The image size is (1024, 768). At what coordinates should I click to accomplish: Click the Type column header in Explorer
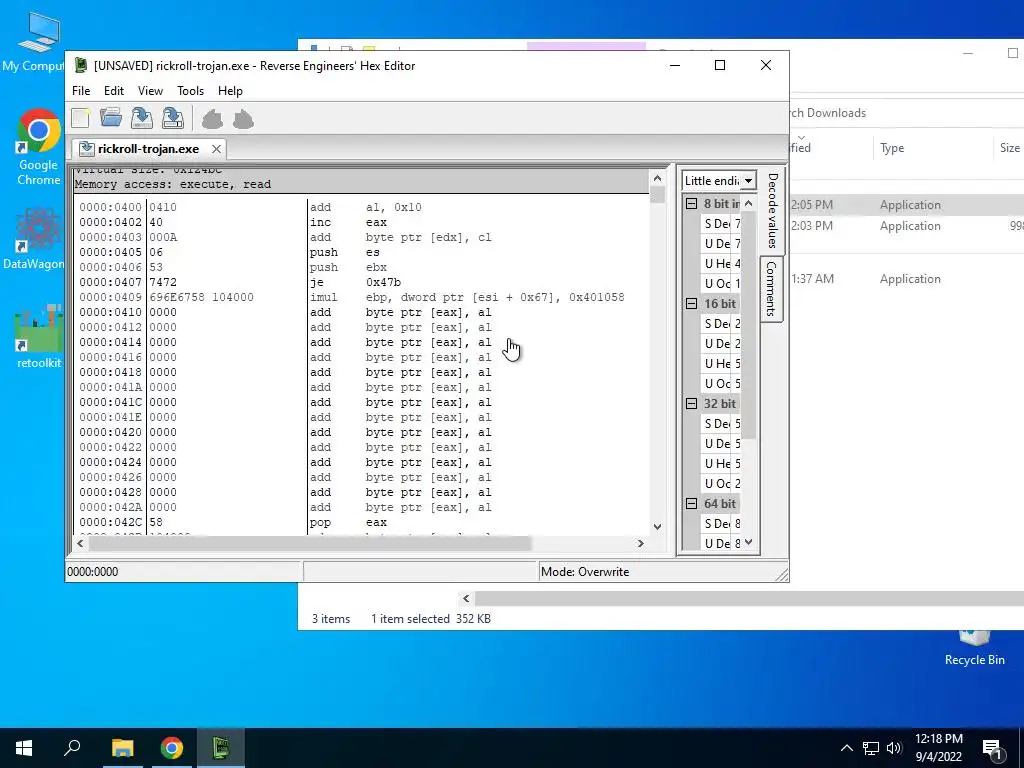tap(891, 148)
